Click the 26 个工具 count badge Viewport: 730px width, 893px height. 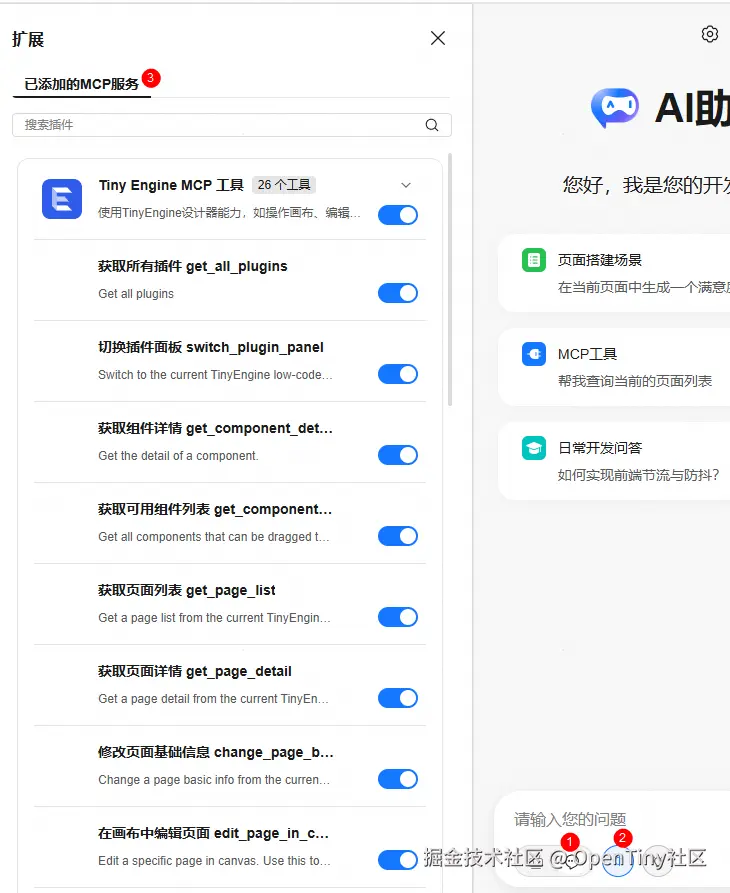[284, 185]
